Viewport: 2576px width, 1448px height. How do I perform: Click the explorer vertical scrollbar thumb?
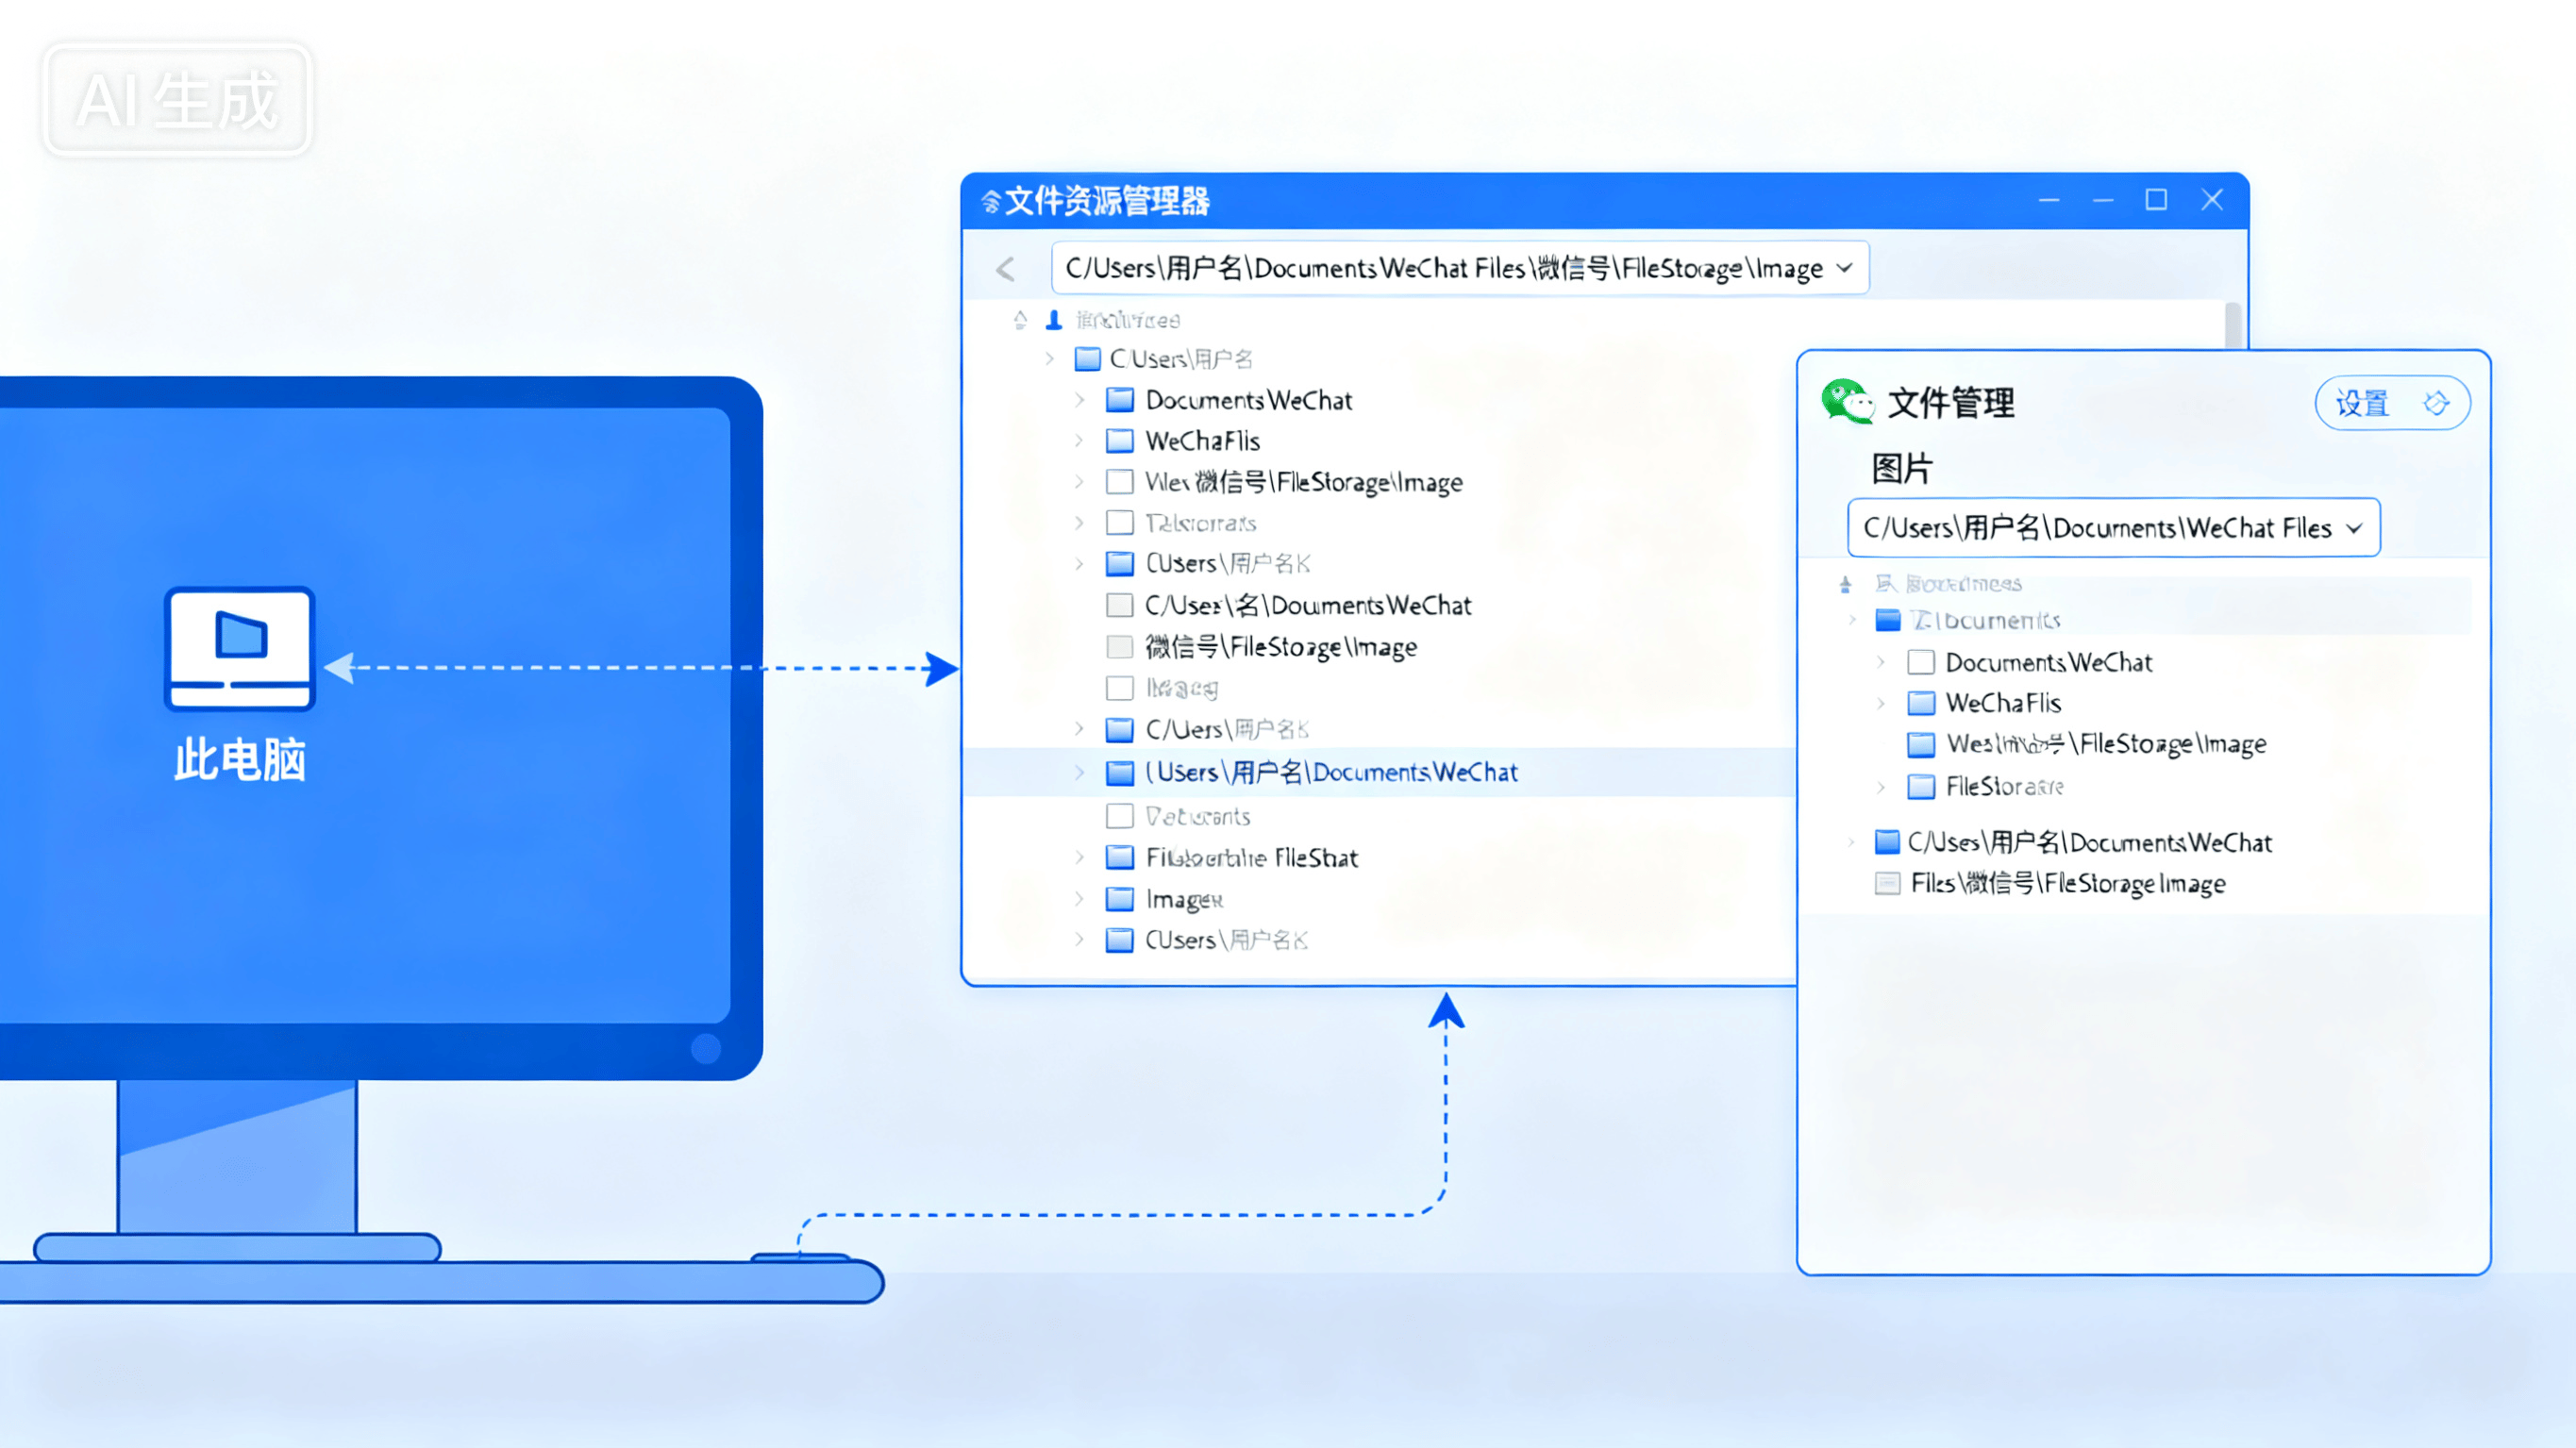coord(2232,325)
